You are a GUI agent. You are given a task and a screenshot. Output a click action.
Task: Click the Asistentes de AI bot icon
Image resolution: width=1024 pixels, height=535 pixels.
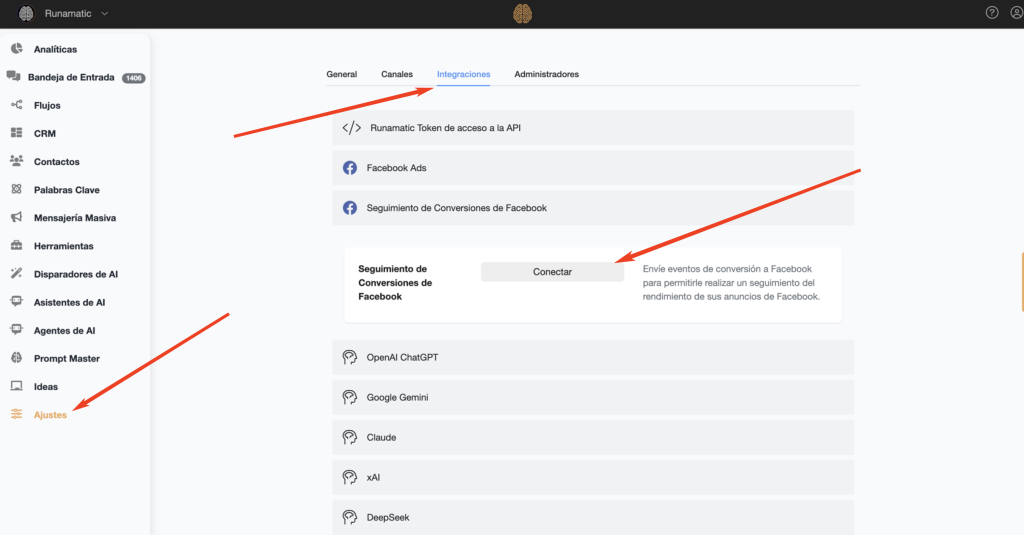pyautogui.click(x=16, y=301)
